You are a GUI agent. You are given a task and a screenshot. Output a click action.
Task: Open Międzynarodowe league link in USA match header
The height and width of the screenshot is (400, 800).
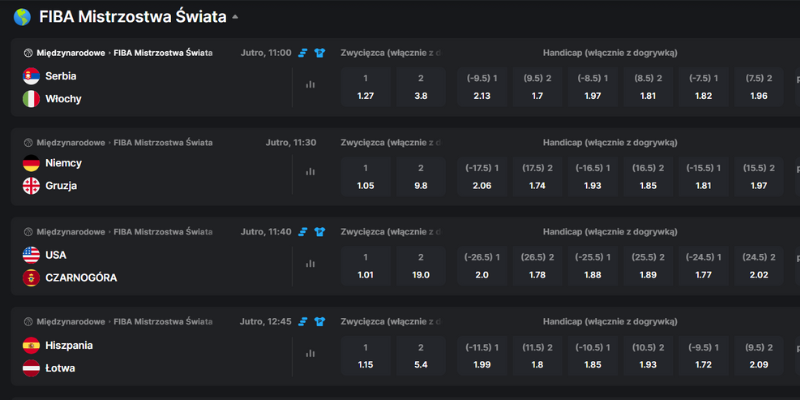click(71, 232)
